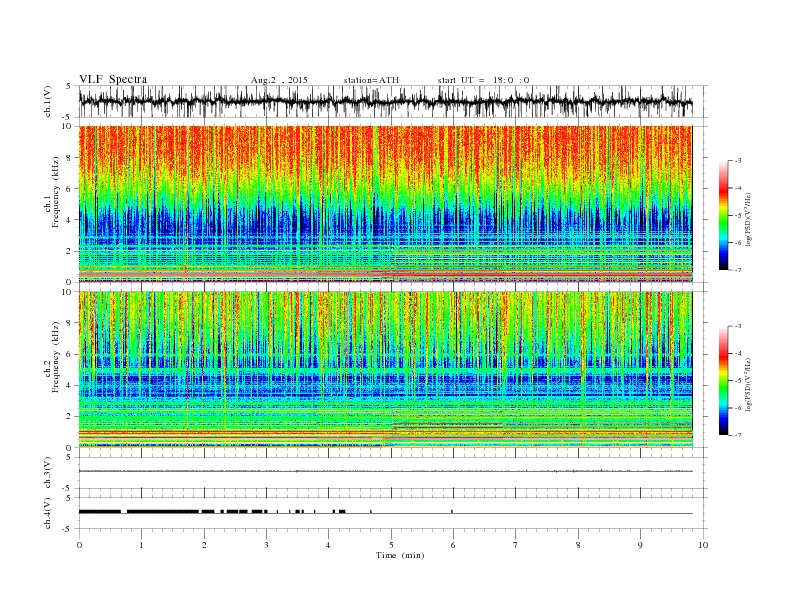Click the ch.1 spectrogram color scale bar
This screenshot has width=792, height=612.
click(x=723, y=215)
